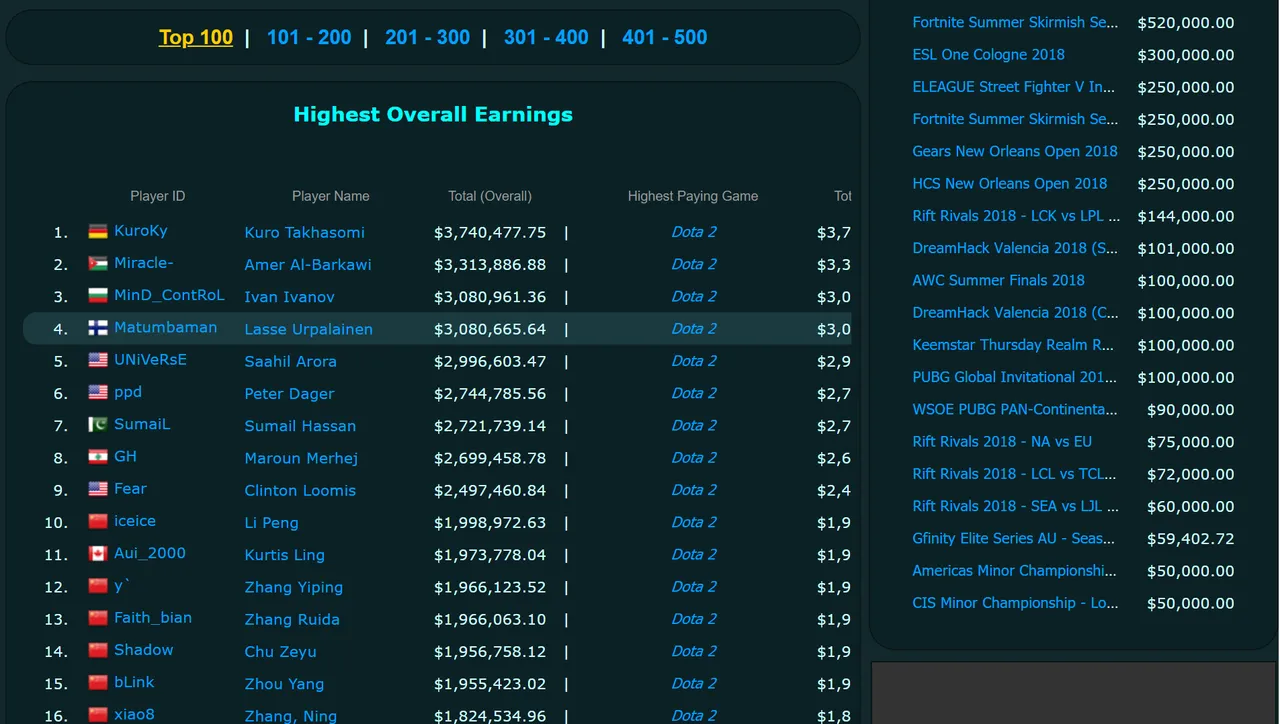
Task: Click Player Name column header
Action: point(331,196)
